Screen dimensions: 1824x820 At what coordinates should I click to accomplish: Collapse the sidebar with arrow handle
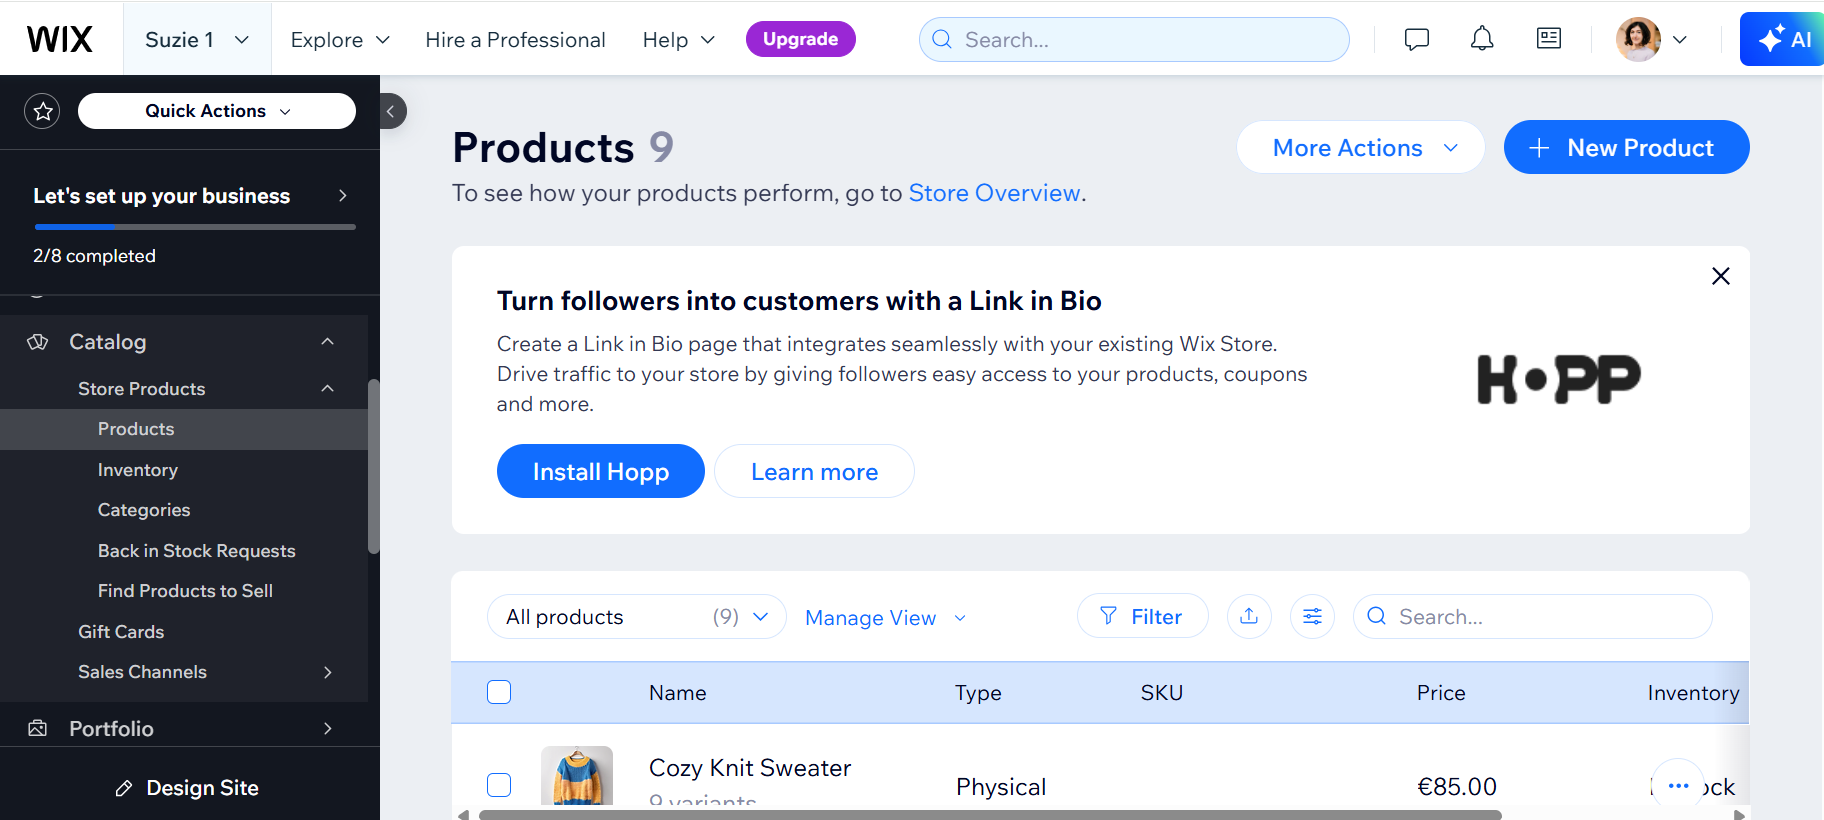click(x=391, y=111)
